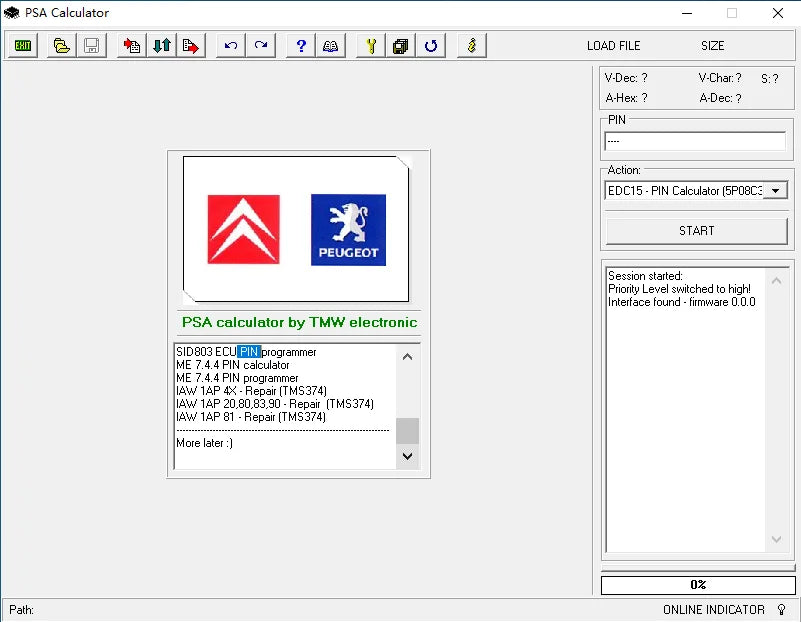The height and width of the screenshot is (622, 801).
Task: Click 'ME 7.4.4 PIN programmer' line
Action: (x=237, y=378)
